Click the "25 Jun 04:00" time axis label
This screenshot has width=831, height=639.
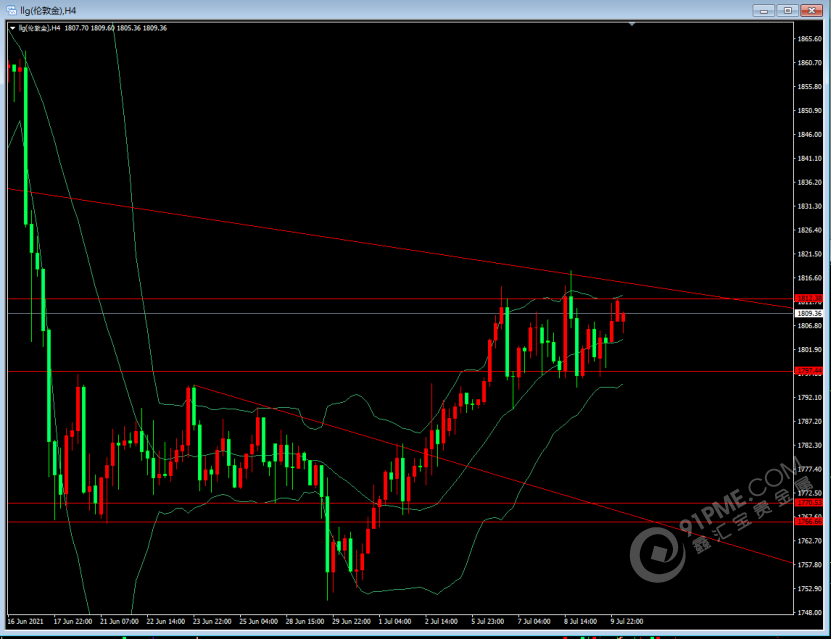point(259,621)
